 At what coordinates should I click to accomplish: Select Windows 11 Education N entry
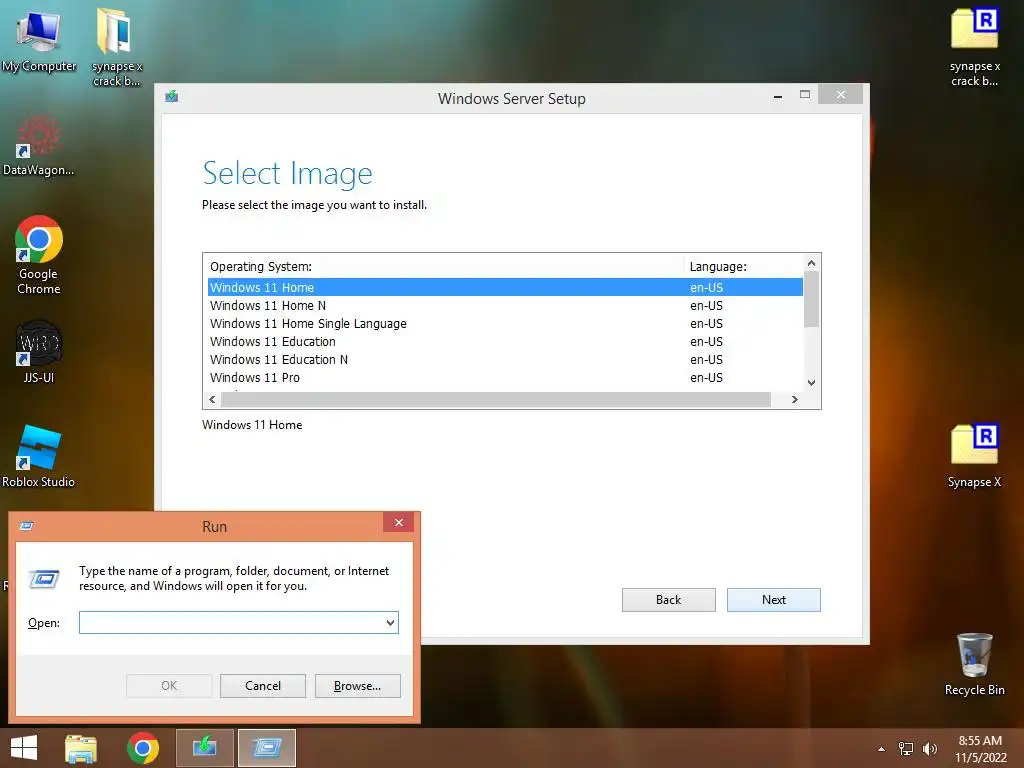505,360
